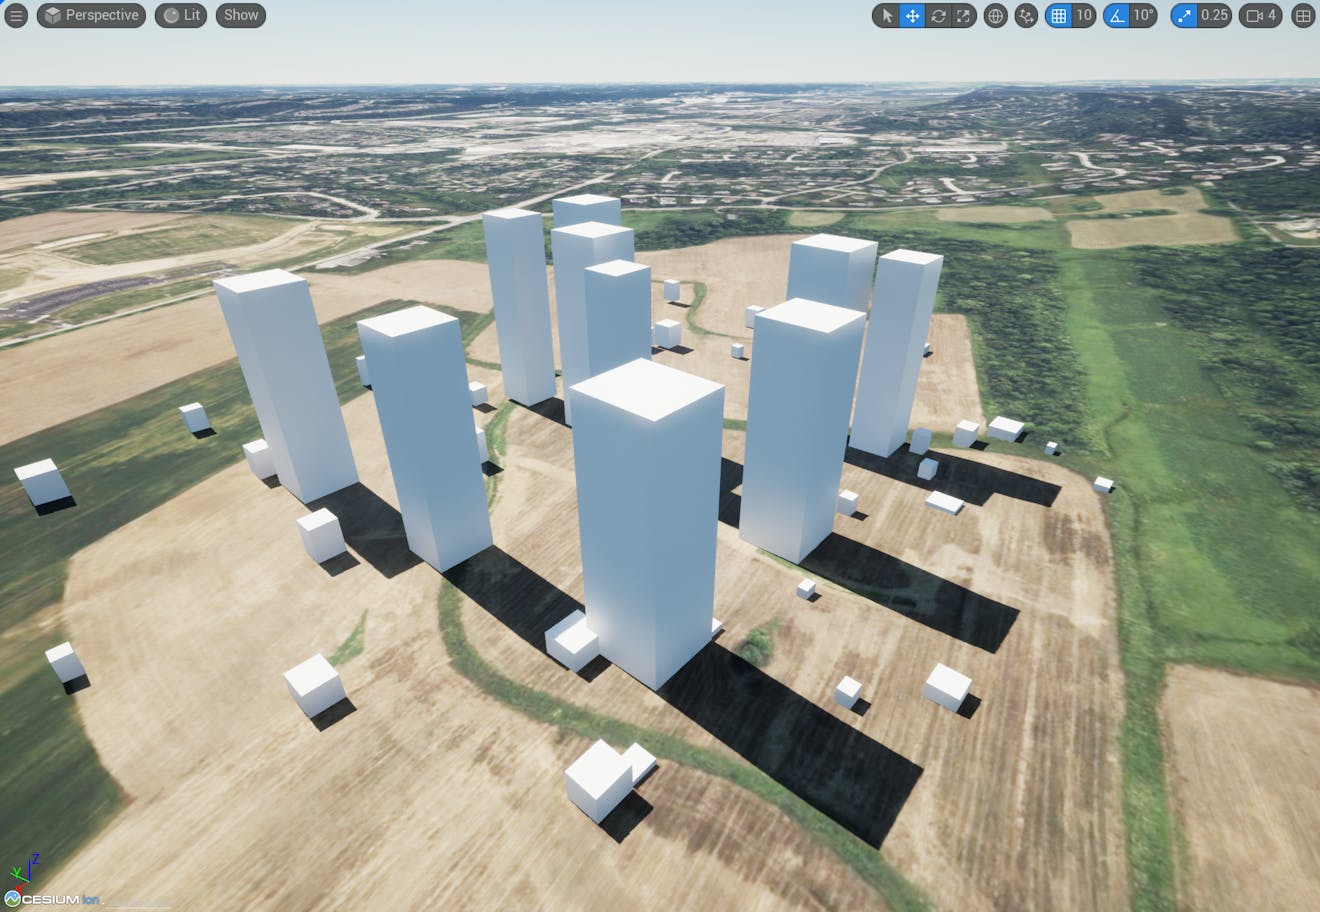Click the camera speed icon
This screenshot has height=912, width=1320.
[1255, 16]
